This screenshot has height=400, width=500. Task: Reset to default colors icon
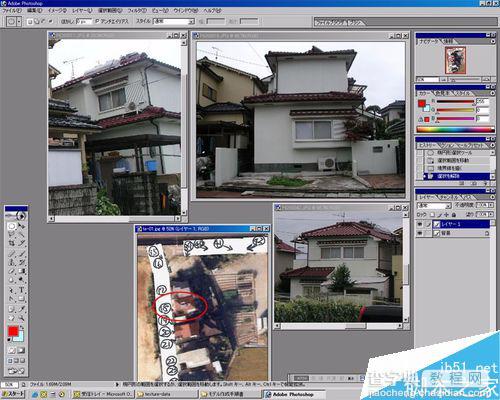[x=9, y=340]
